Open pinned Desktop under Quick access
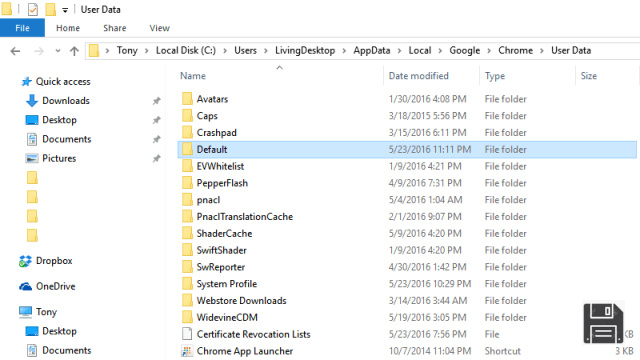Viewport: 640px width, 360px height. pyautogui.click(x=51, y=120)
